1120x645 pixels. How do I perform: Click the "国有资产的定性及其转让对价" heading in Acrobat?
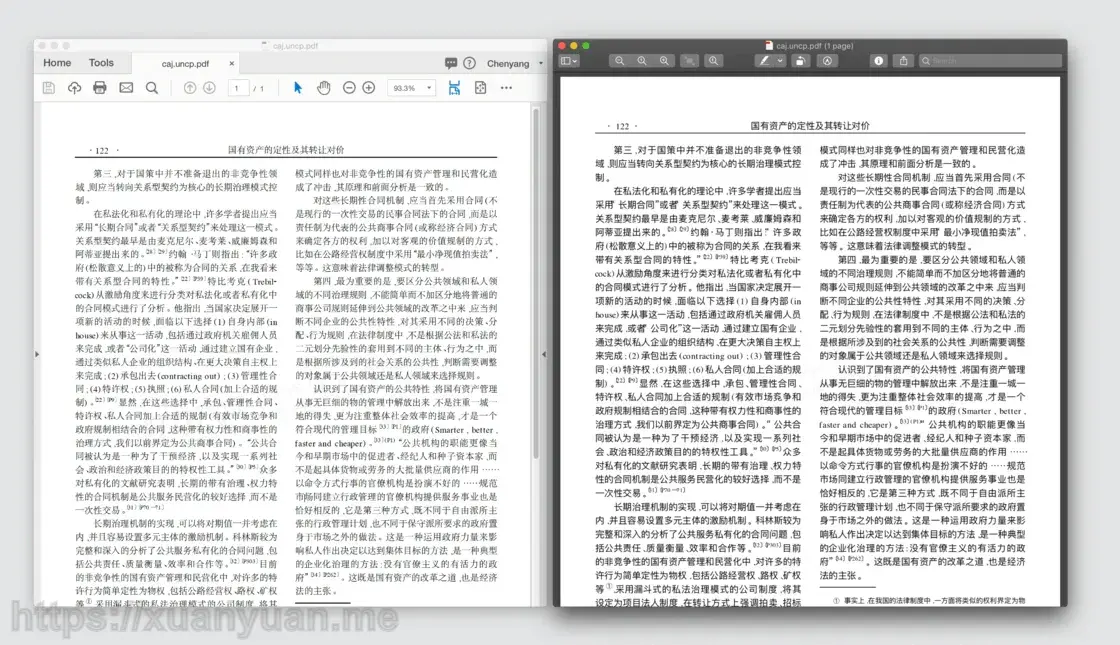coord(286,149)
